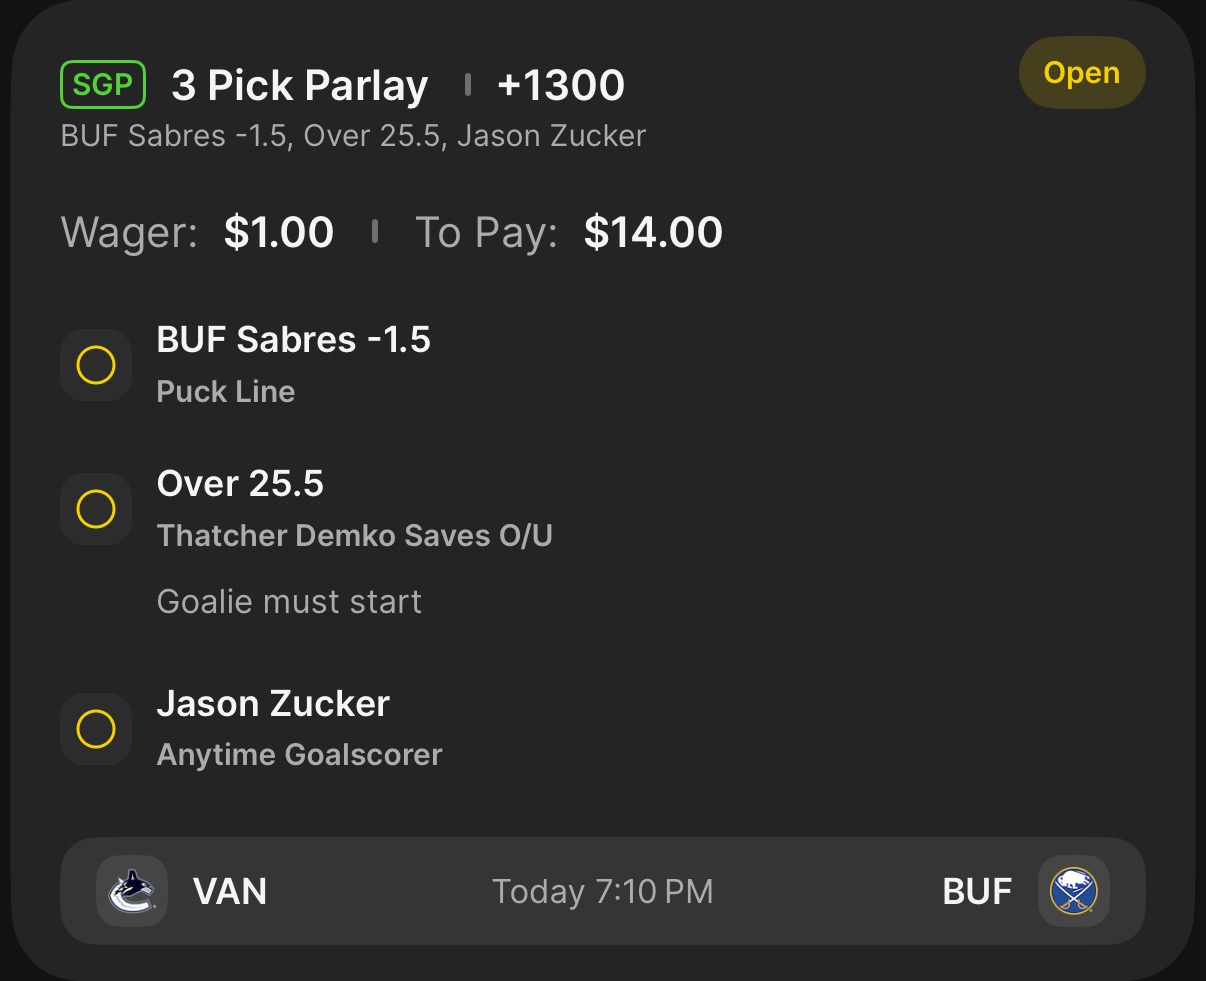Select the Jason Zucker pick name

(273, 704)
